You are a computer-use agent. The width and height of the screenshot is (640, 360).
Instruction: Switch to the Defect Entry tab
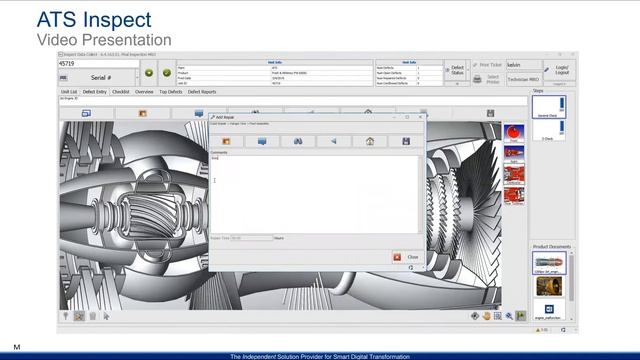click(x=94, y=92)
